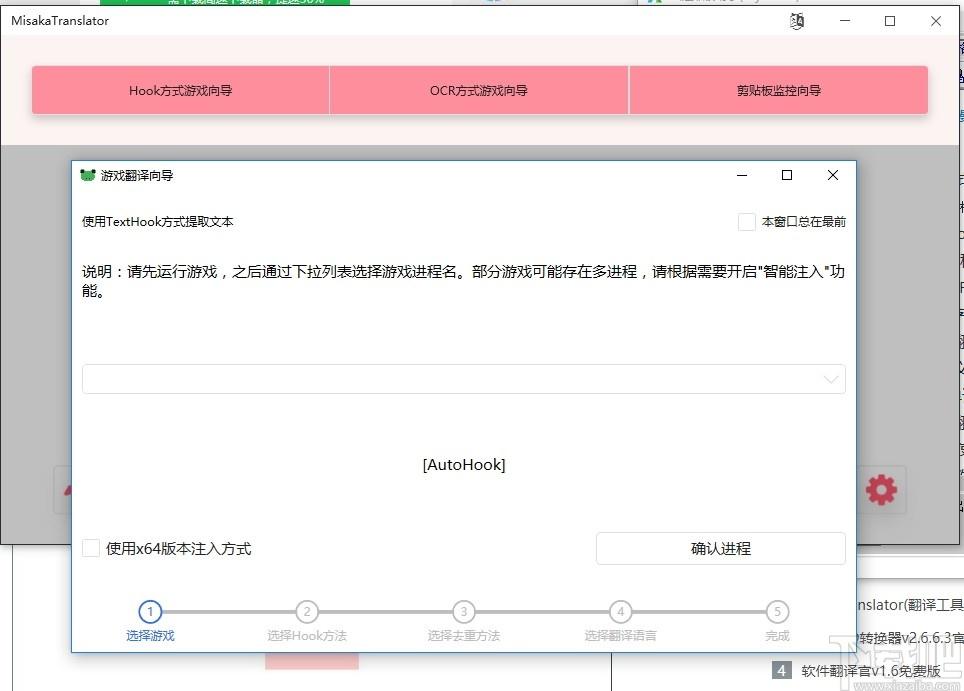Select step 5 完成 circle

tap(777, 612)
